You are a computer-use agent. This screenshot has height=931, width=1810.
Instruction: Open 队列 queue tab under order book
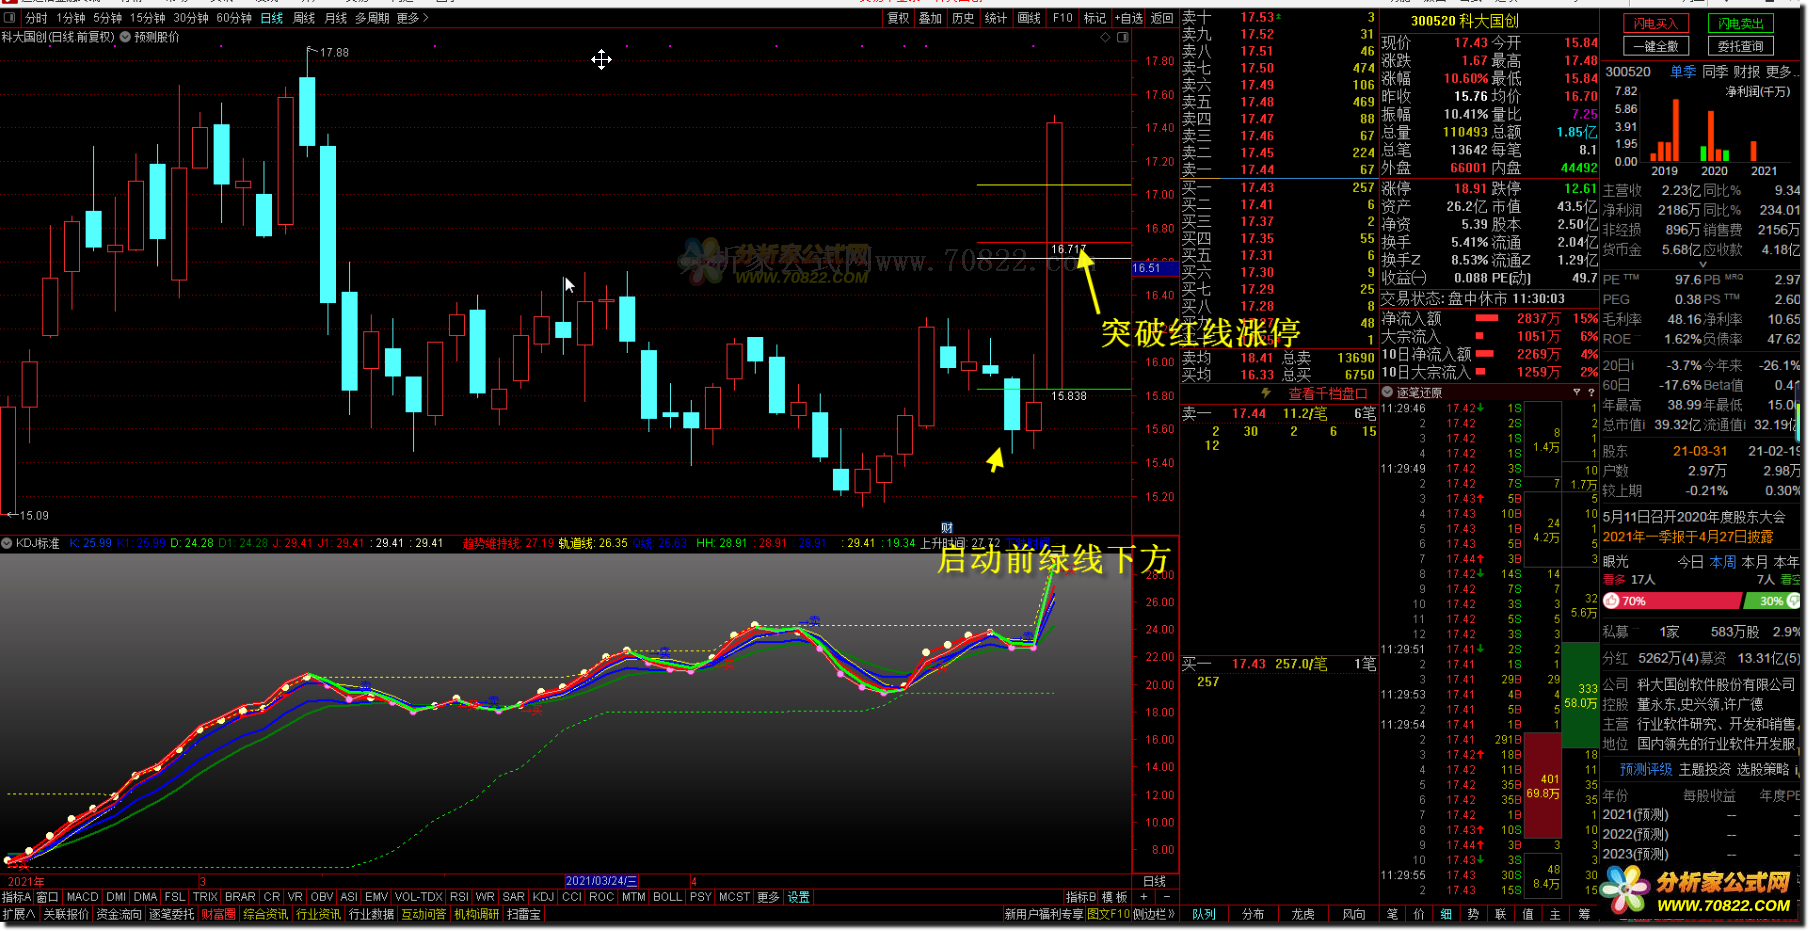tap(1204, 914)
